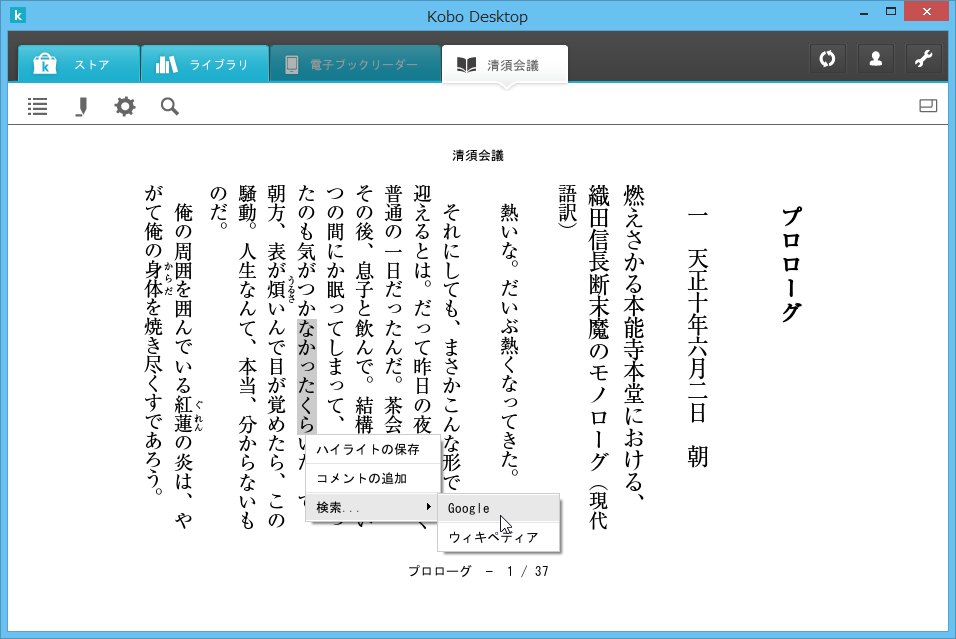Sync your library using the sync icon

[x=827, y=58]
